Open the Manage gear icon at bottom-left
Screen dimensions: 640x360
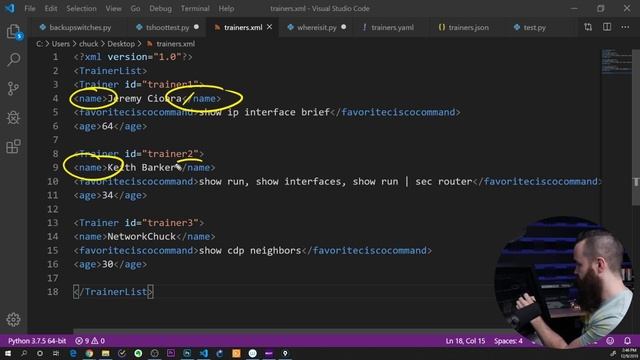click(x=13, y=319)
